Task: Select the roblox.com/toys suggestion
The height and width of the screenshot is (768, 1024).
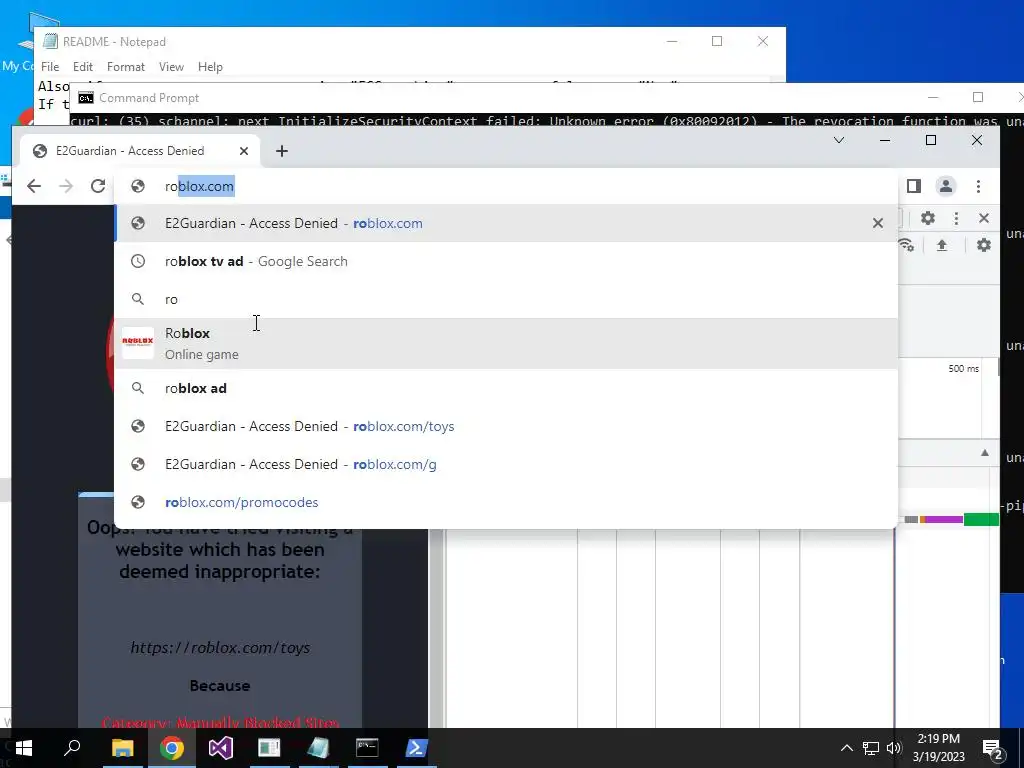Action: [x=506, y=426]
